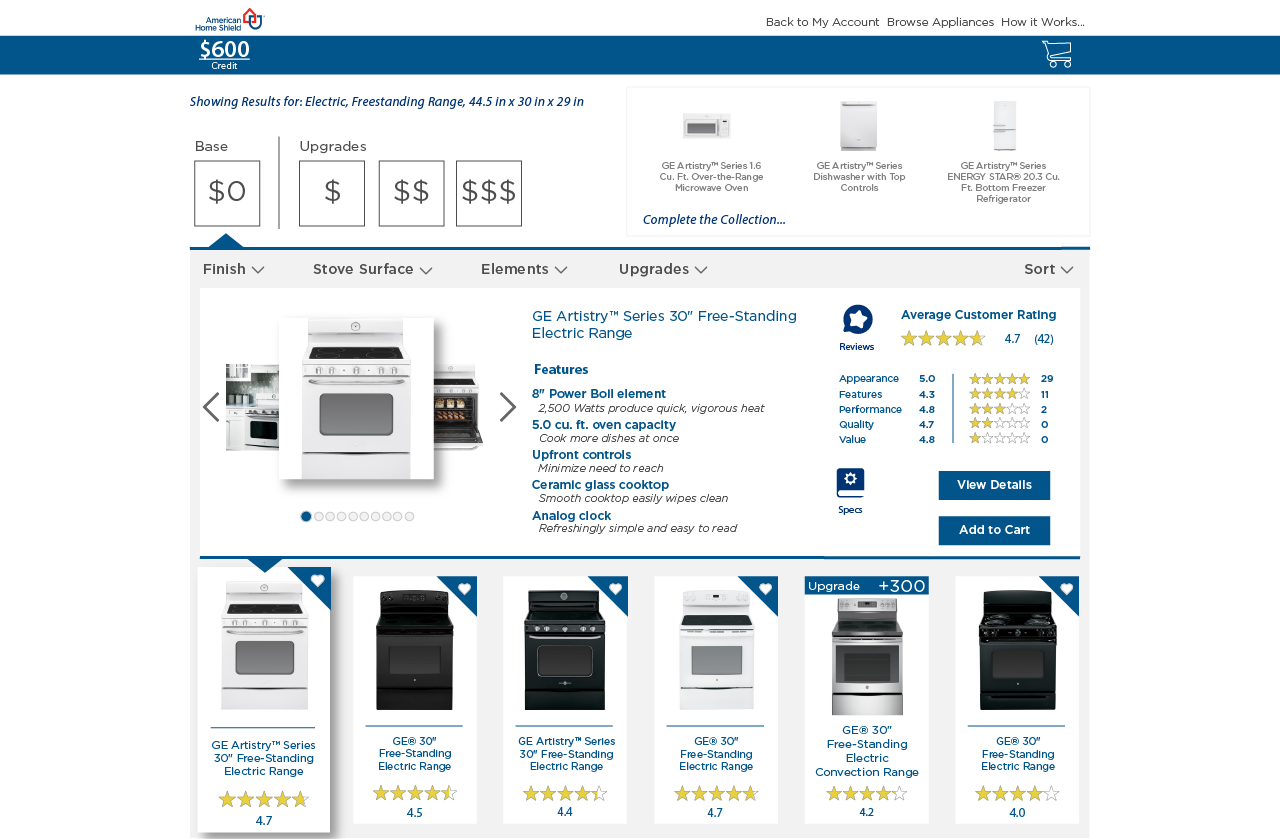Screen dimensions: 1280x839
Task: Open GE Artistry Bottom Freezer Refrigerator thumbnail
Action: click(x=1005, y=126)
